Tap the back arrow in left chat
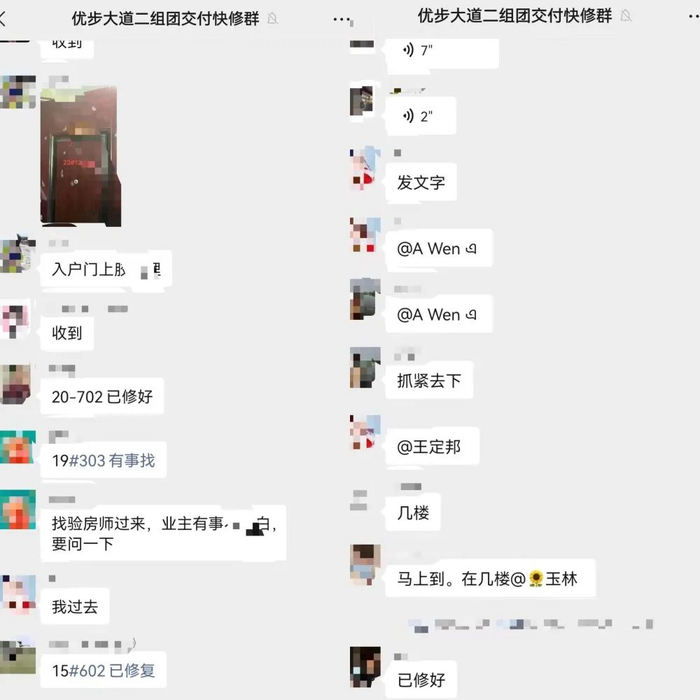 [3, 19]
